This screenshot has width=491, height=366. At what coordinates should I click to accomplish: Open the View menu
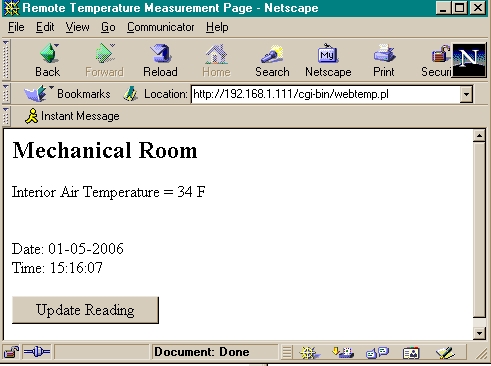pyautogui.click(x=77, y=27)
